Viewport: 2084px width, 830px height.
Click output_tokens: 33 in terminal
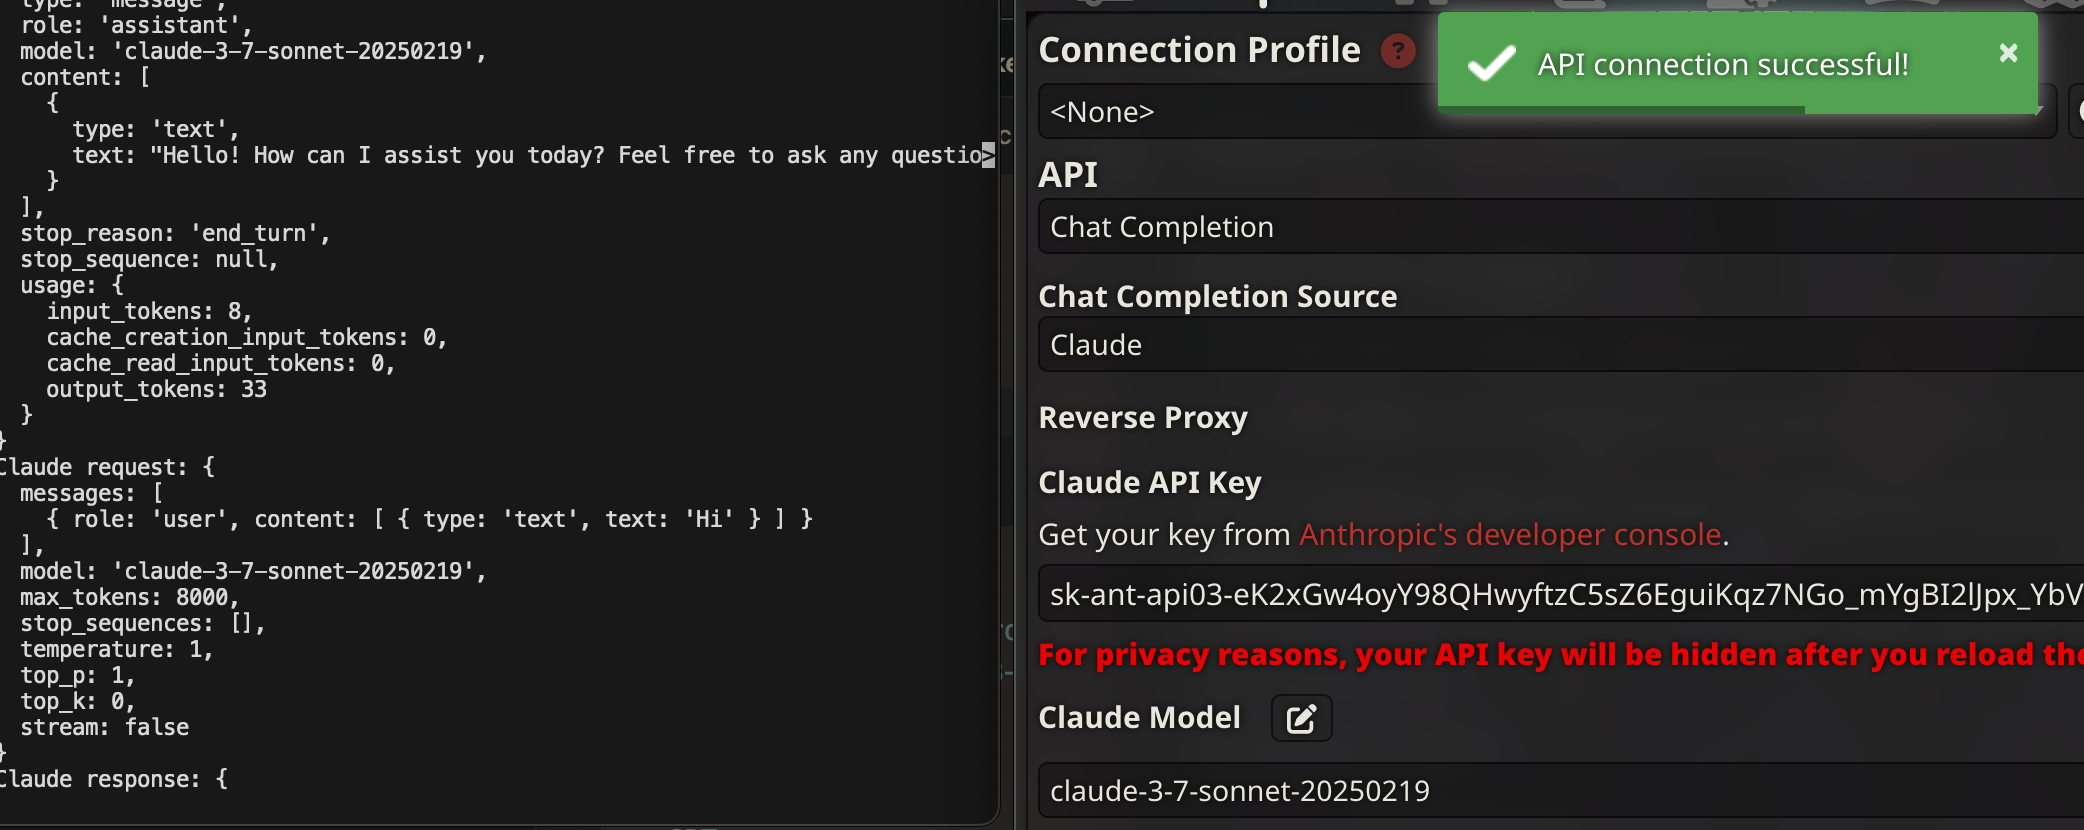156,389
